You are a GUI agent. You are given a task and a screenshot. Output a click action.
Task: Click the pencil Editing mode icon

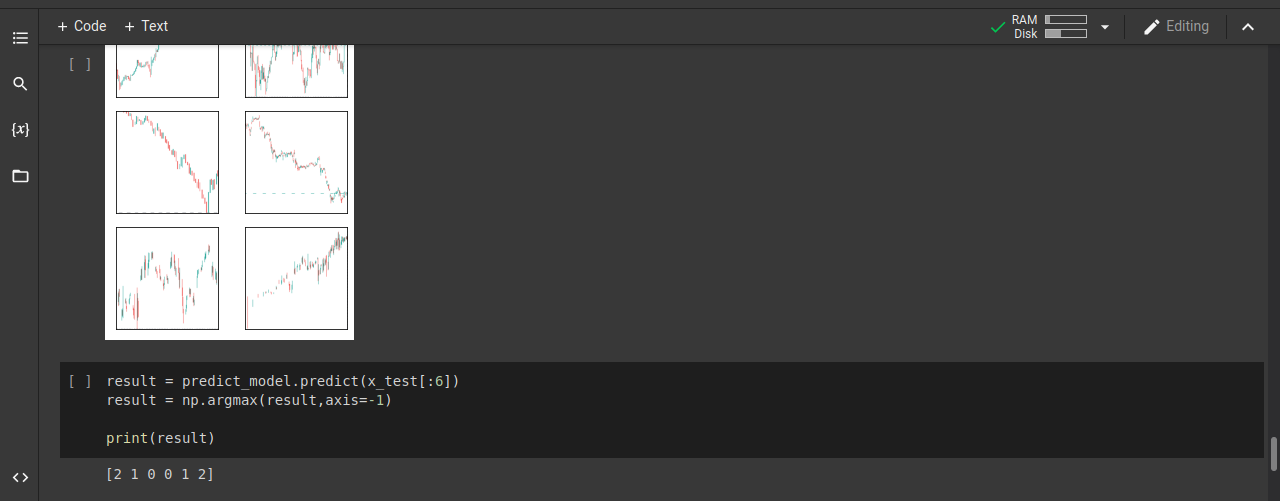pyautogui.click(x=1152, y=27)
